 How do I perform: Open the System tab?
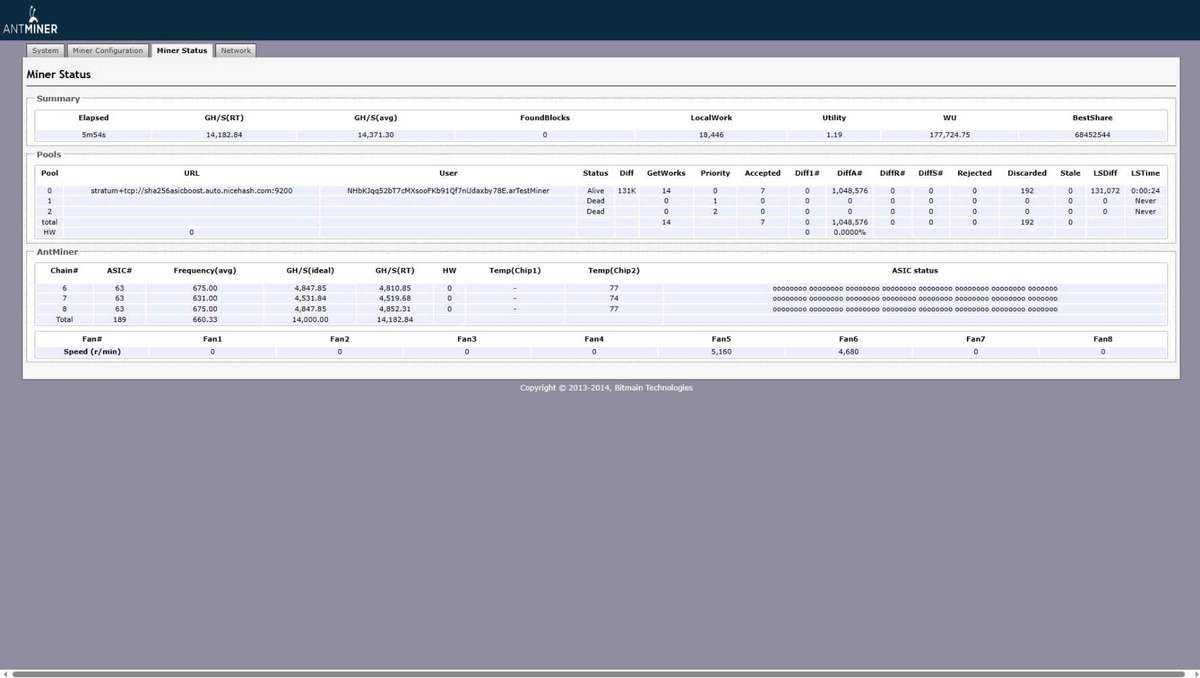pos(45,50)
